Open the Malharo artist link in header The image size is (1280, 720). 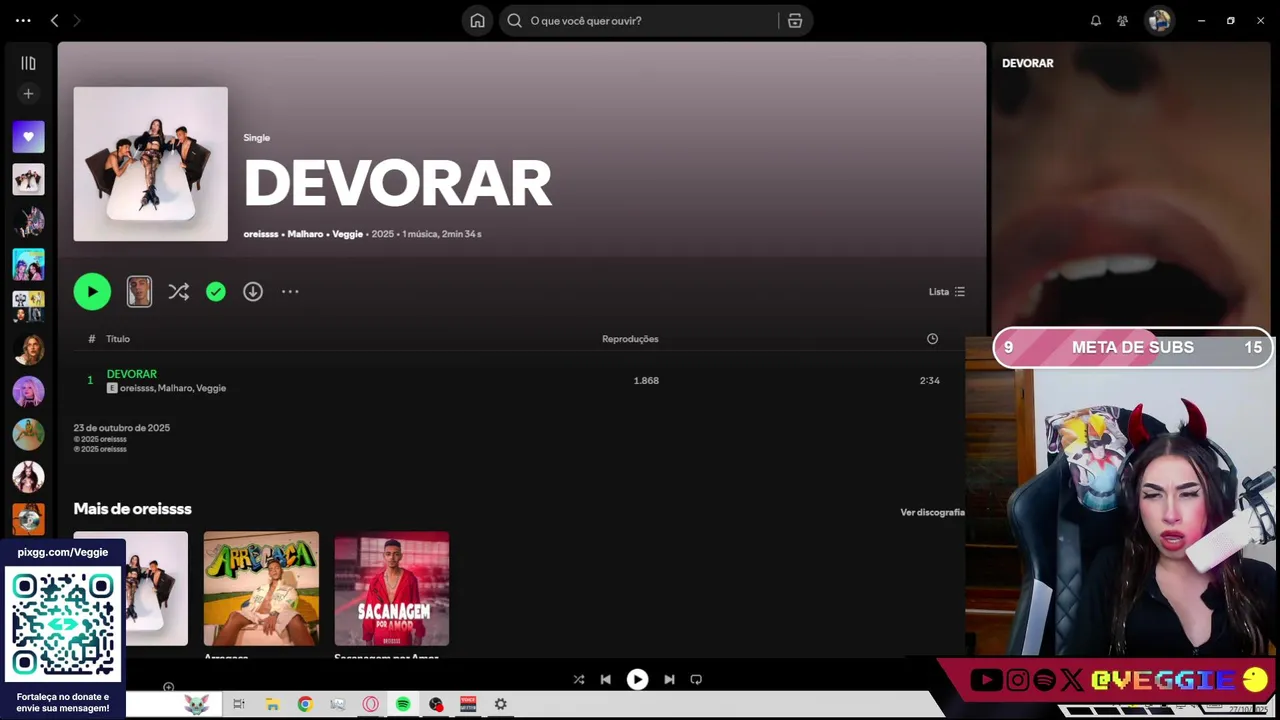[305, 234]
